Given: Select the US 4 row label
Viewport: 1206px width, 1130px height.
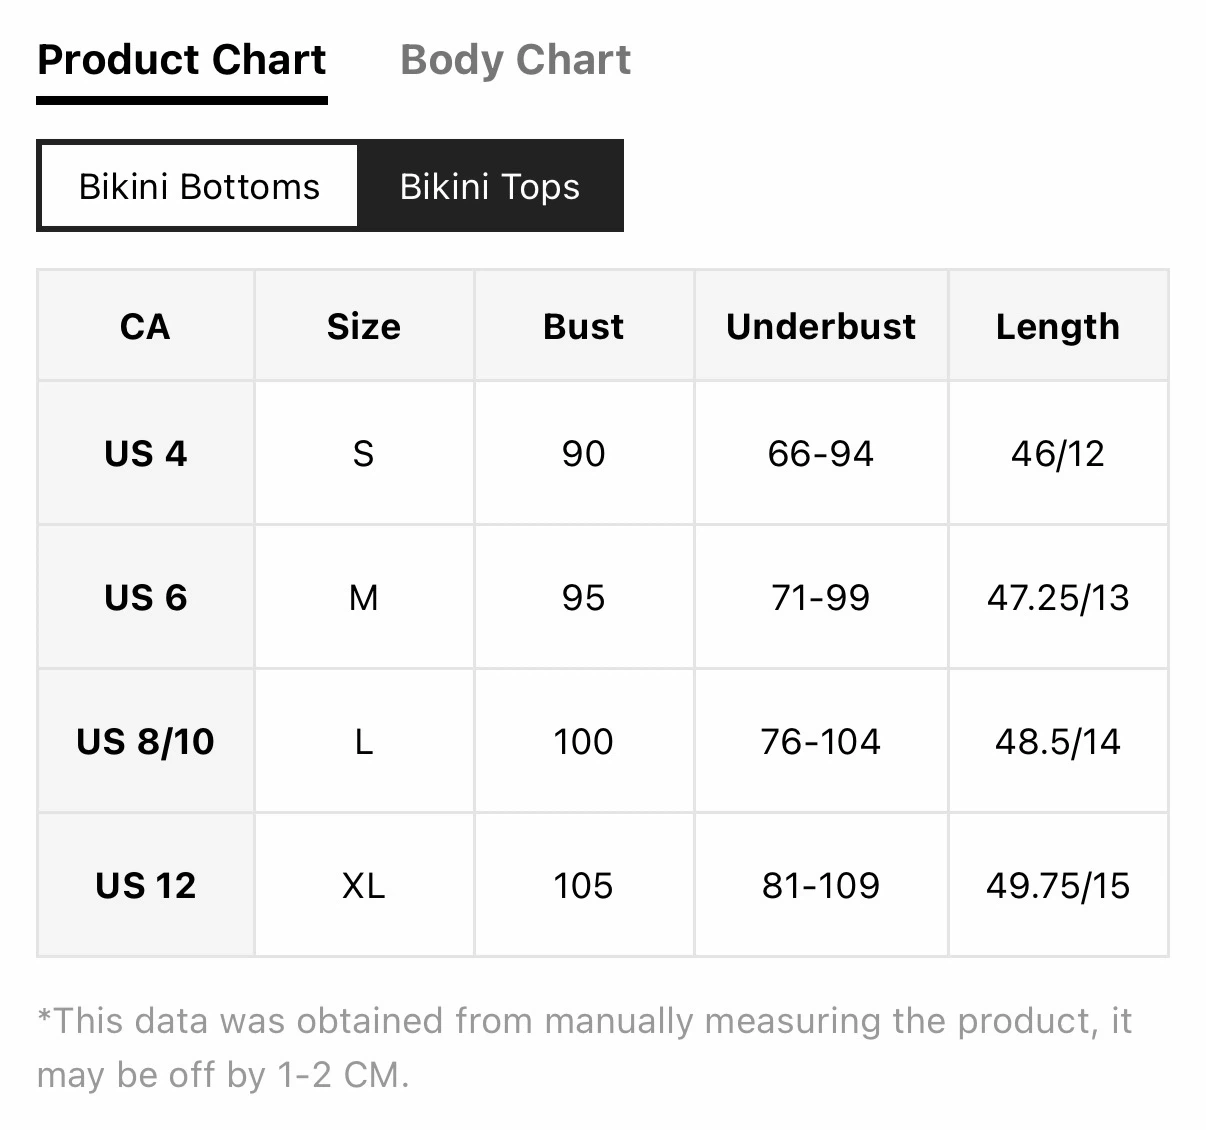Looking at the screenshot, I should [145, 453].
